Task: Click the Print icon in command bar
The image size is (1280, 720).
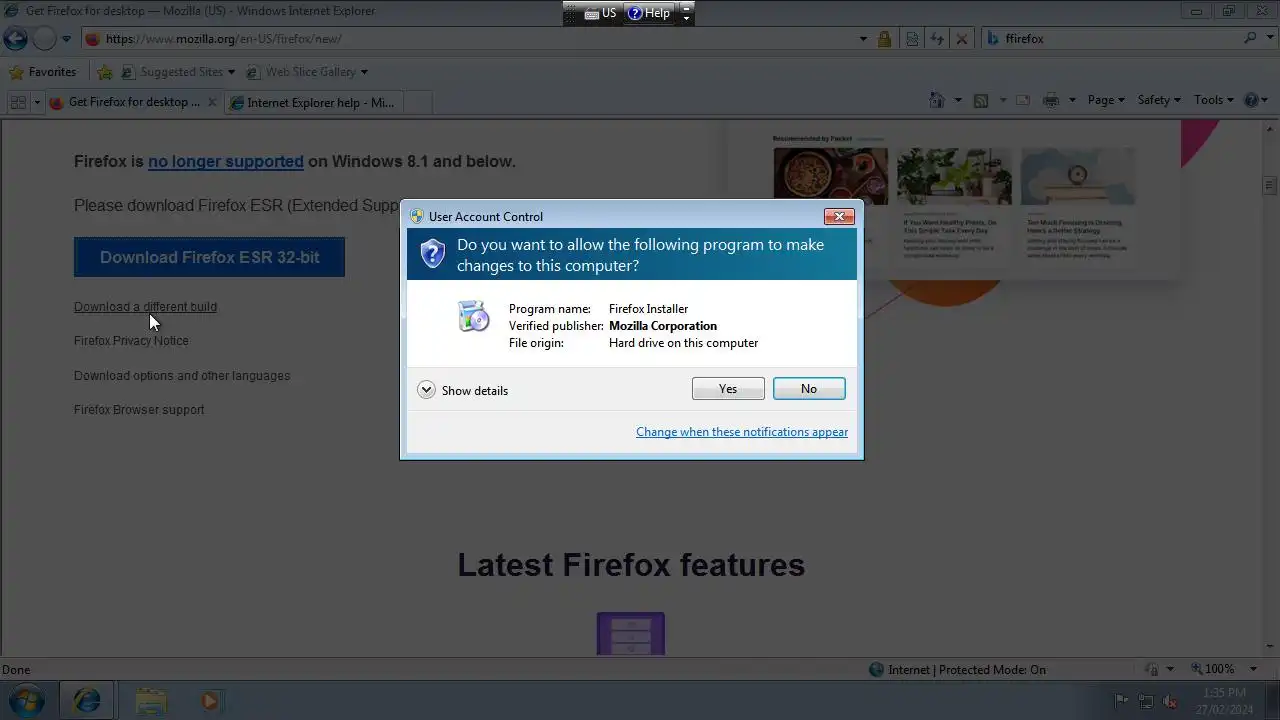Action: click(x=1051, y=100)
